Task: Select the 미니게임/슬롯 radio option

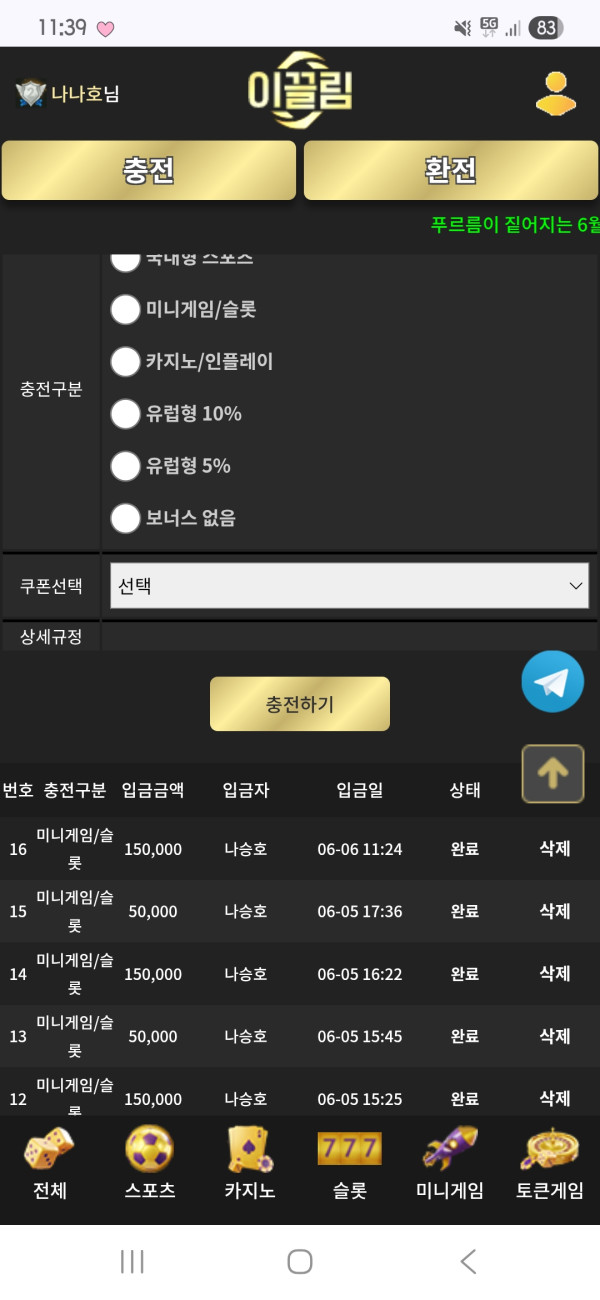Action: click(x=125, y=310)
